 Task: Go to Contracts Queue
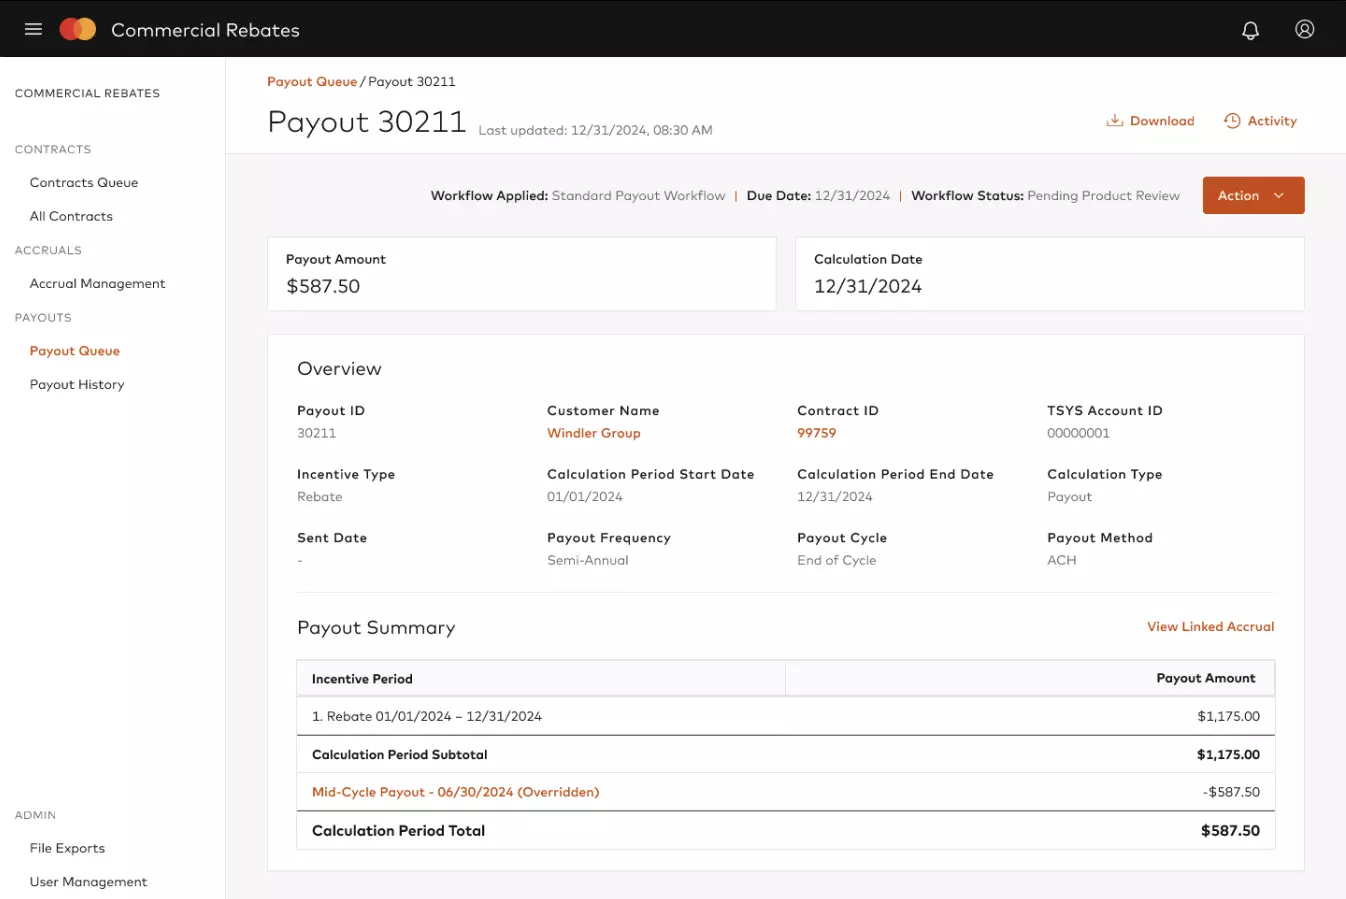(x=84, y=183)
